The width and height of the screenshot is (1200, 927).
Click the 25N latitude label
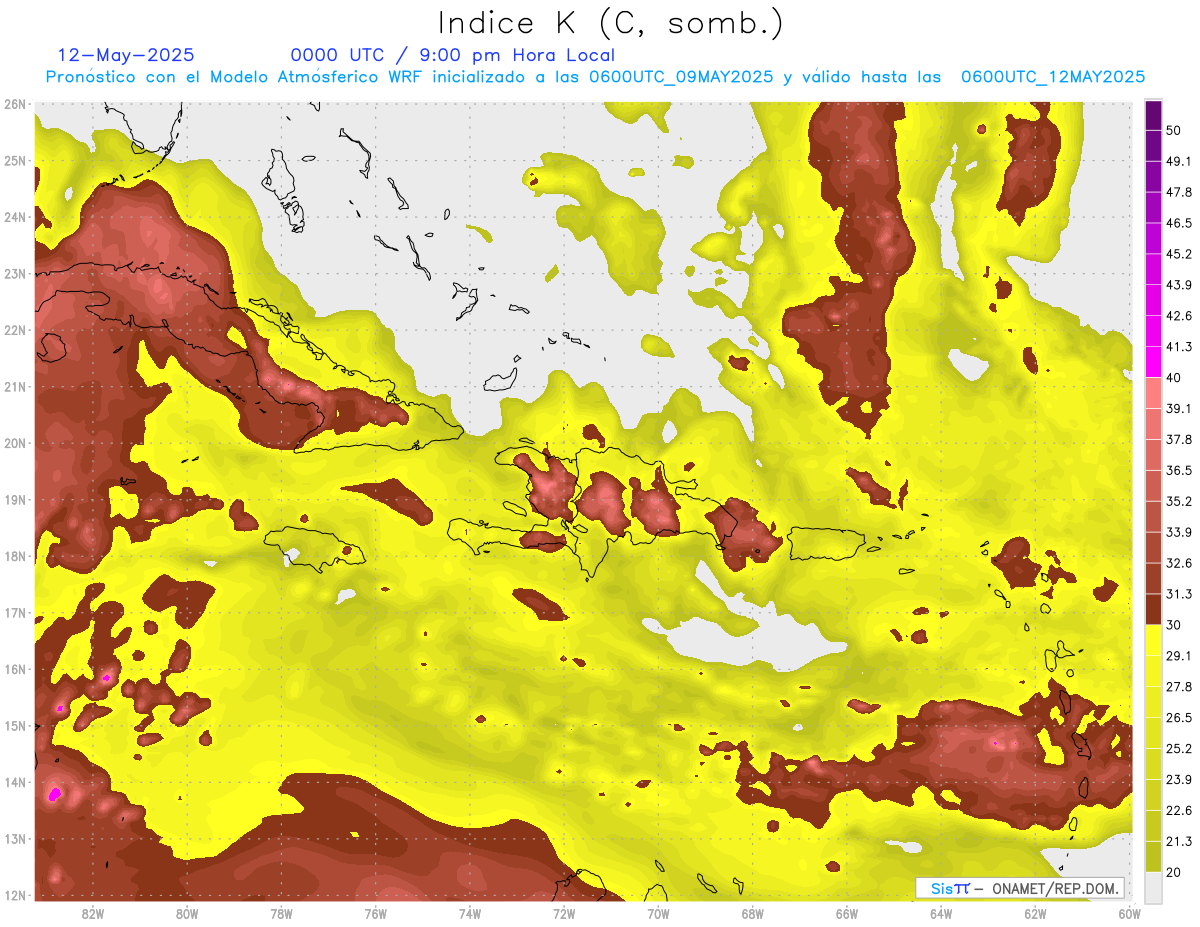(x=15, y=160)
